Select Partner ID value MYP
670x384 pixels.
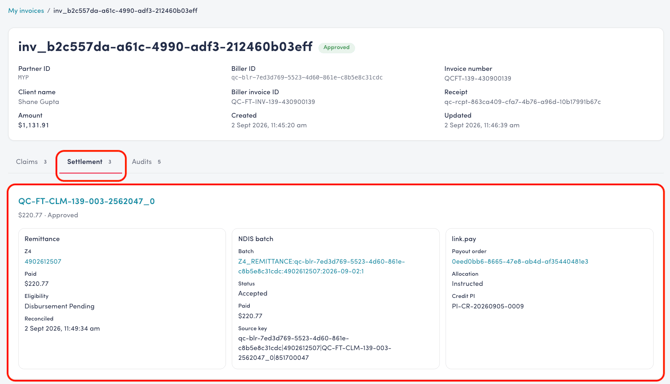[x=24, y=78]
